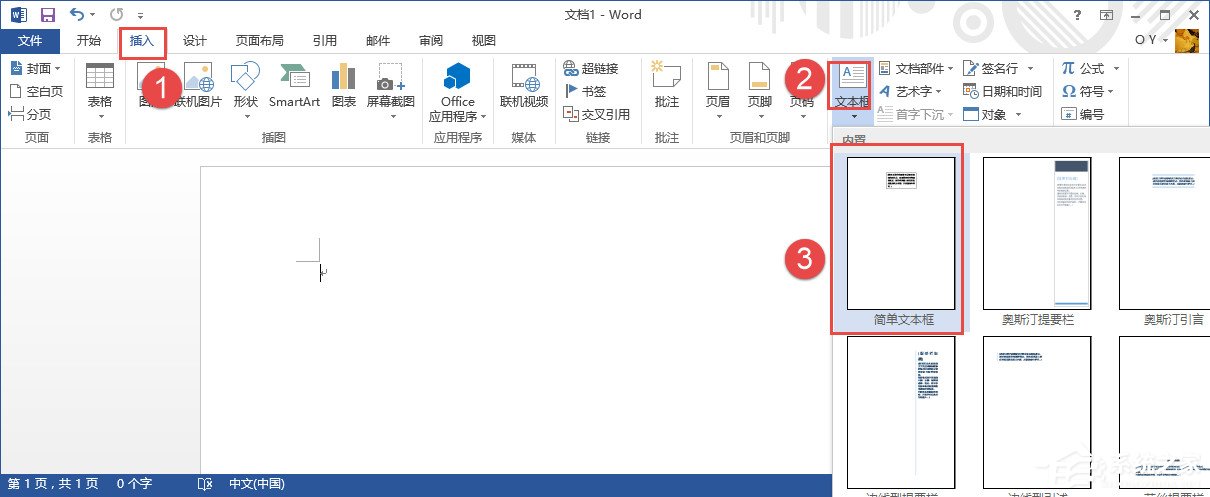Screen dimensions: 1210x497
Task: Click the SmartArt icon in ribbon
Action: click(294, 78)
